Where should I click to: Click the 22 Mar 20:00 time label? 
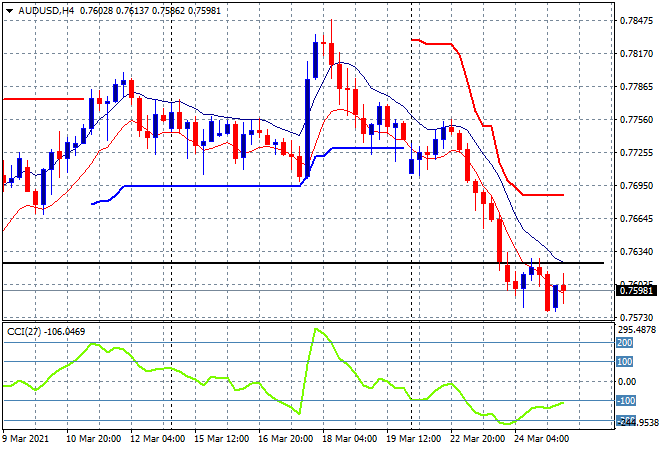coord(477,439)
